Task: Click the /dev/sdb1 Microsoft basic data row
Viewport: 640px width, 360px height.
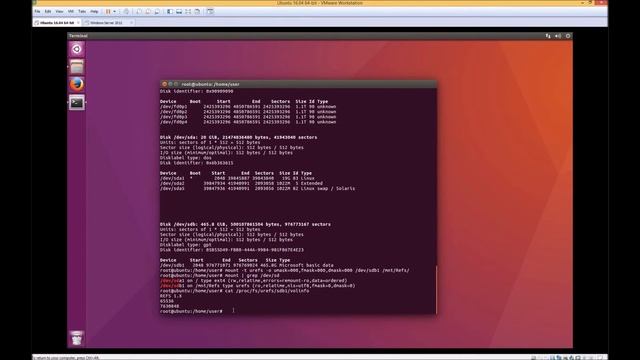Action: [x=247, y=265]
